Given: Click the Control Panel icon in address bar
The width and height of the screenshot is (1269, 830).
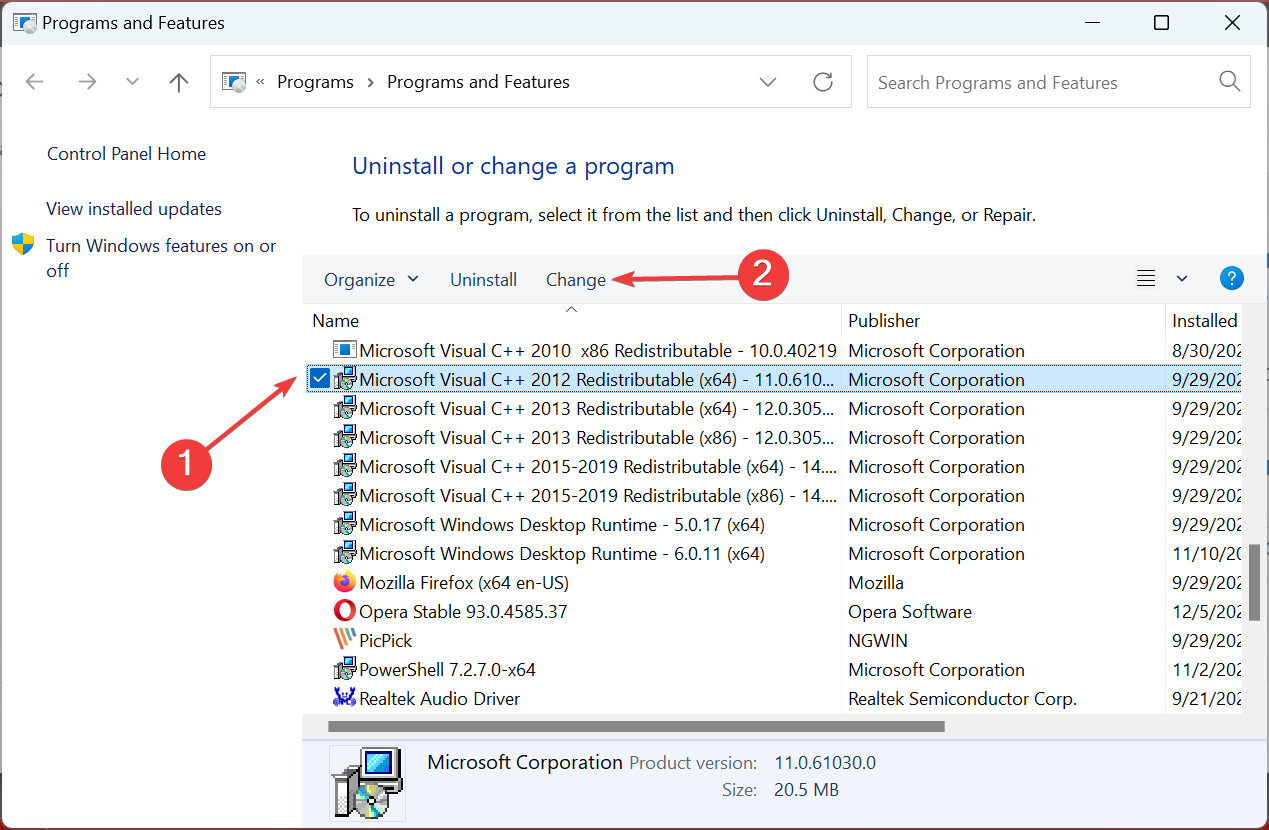Looking at the screenshot, I should pyautogui.click(x=233, y=82).
